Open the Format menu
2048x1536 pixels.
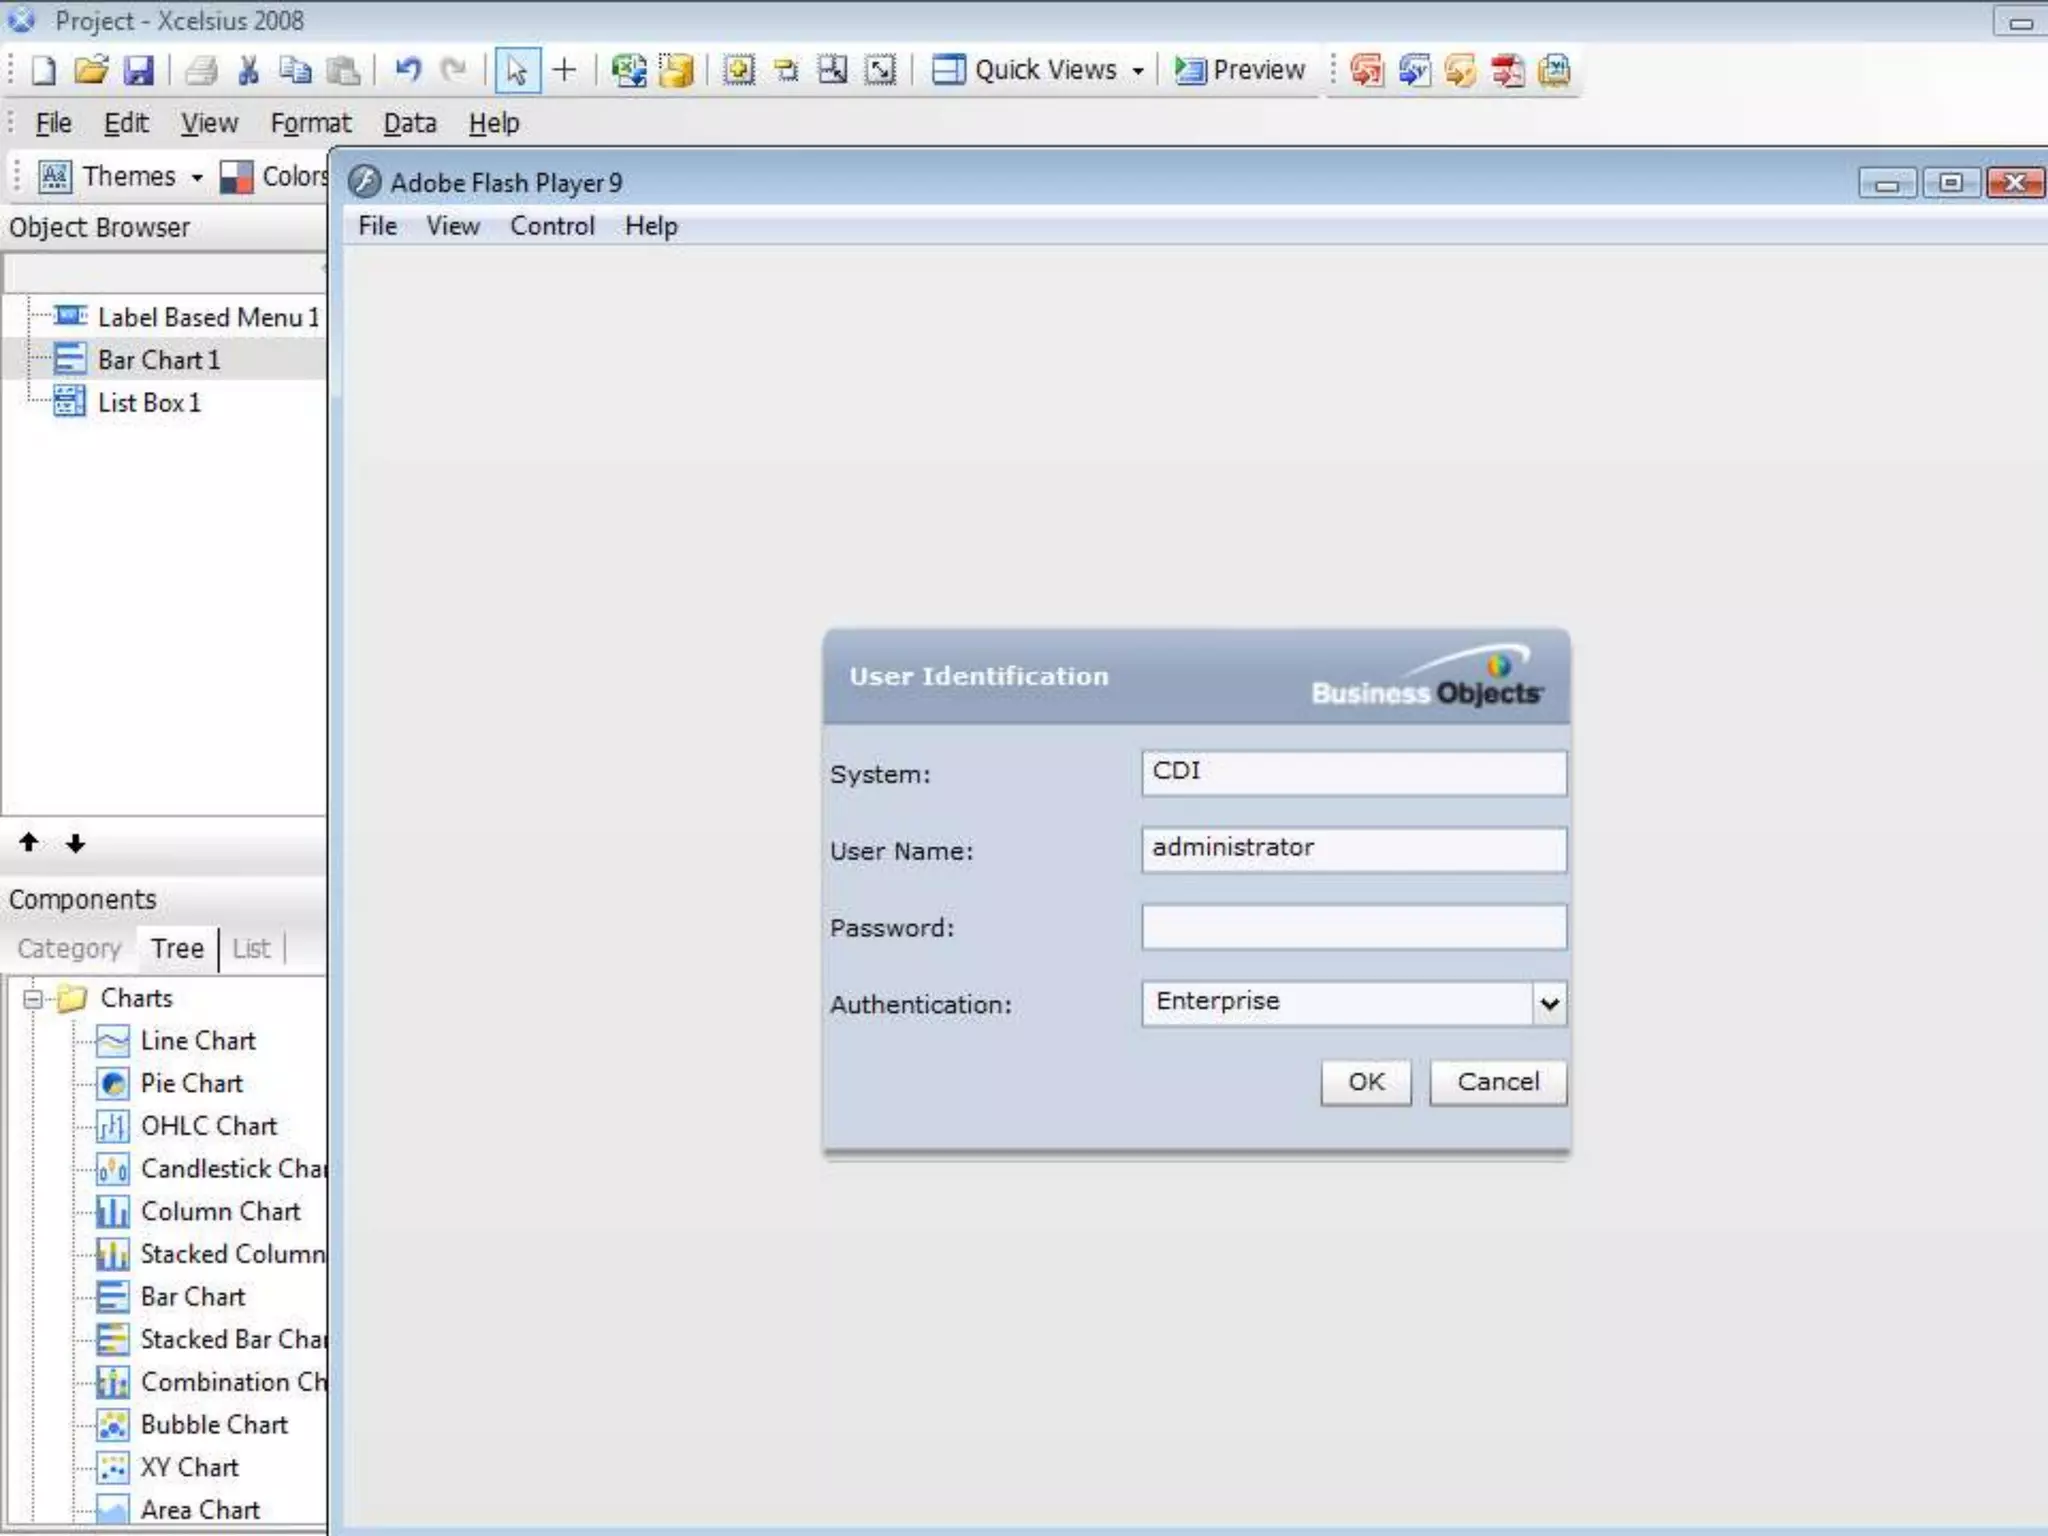click(x=311, y=123)
